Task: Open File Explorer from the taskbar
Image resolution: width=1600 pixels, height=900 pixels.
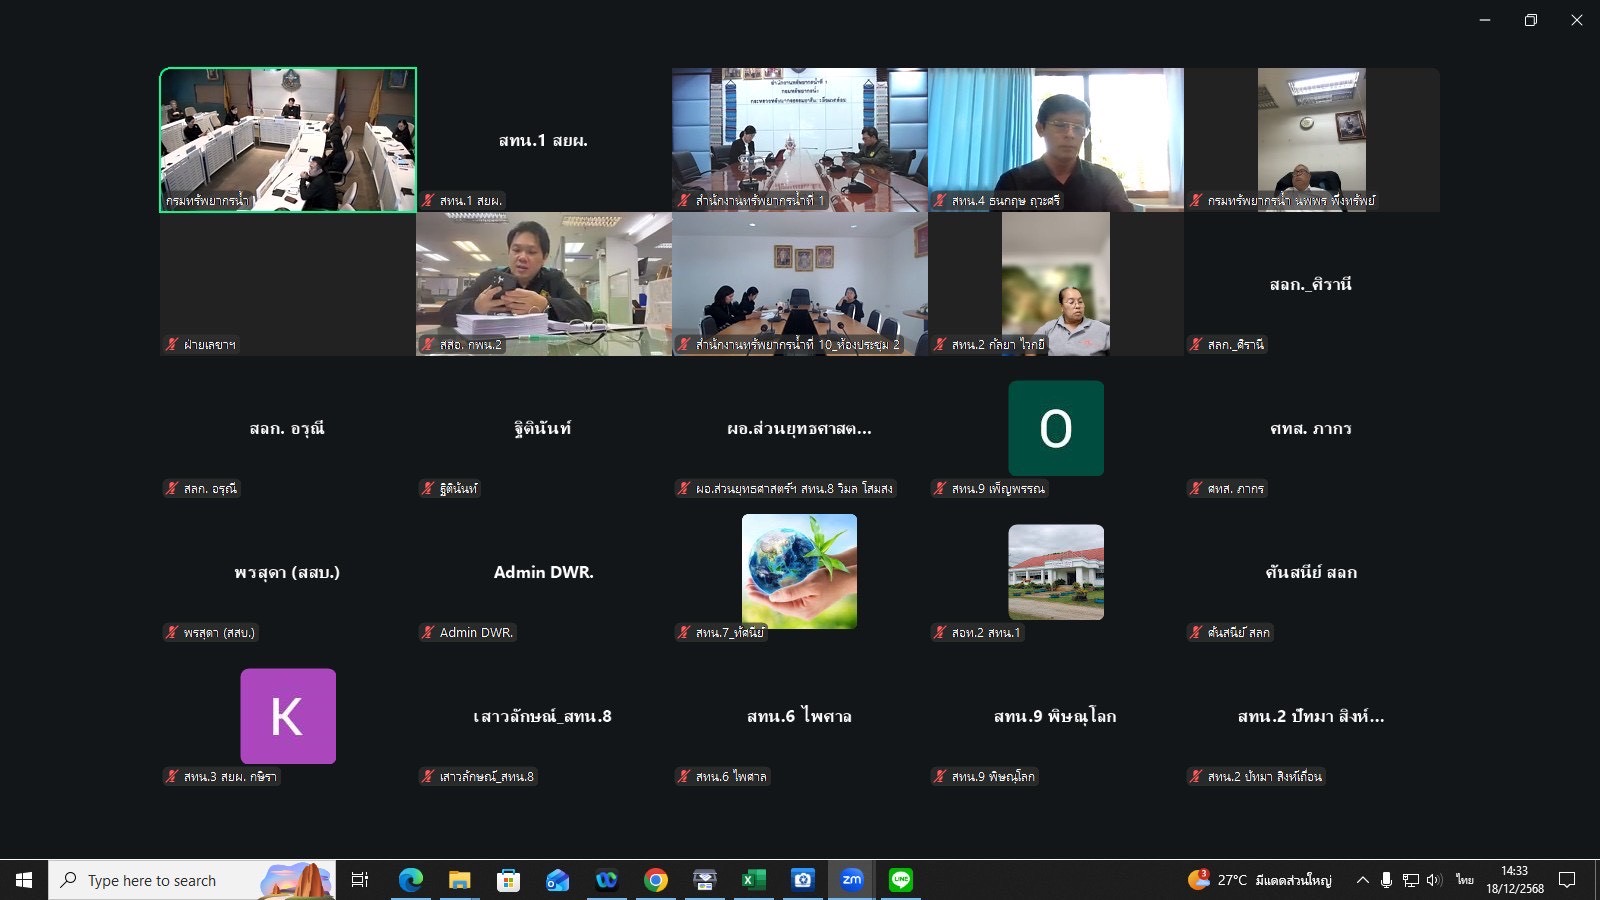Action: pyautogui.click(x=459, y=880)
